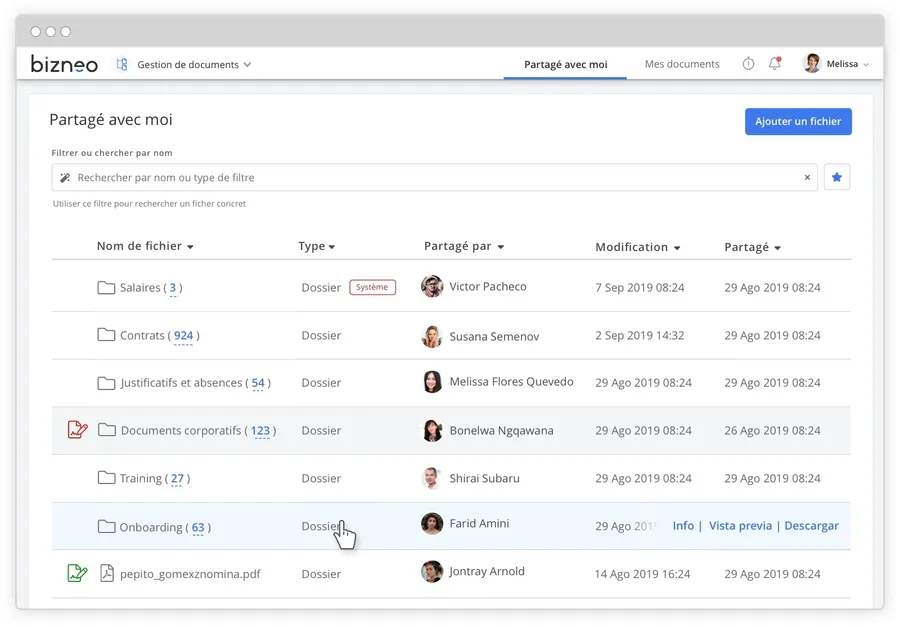This screenshot has width=900, height=627.
Task: Clear the search filter with the X
Action: pos(807,178)
